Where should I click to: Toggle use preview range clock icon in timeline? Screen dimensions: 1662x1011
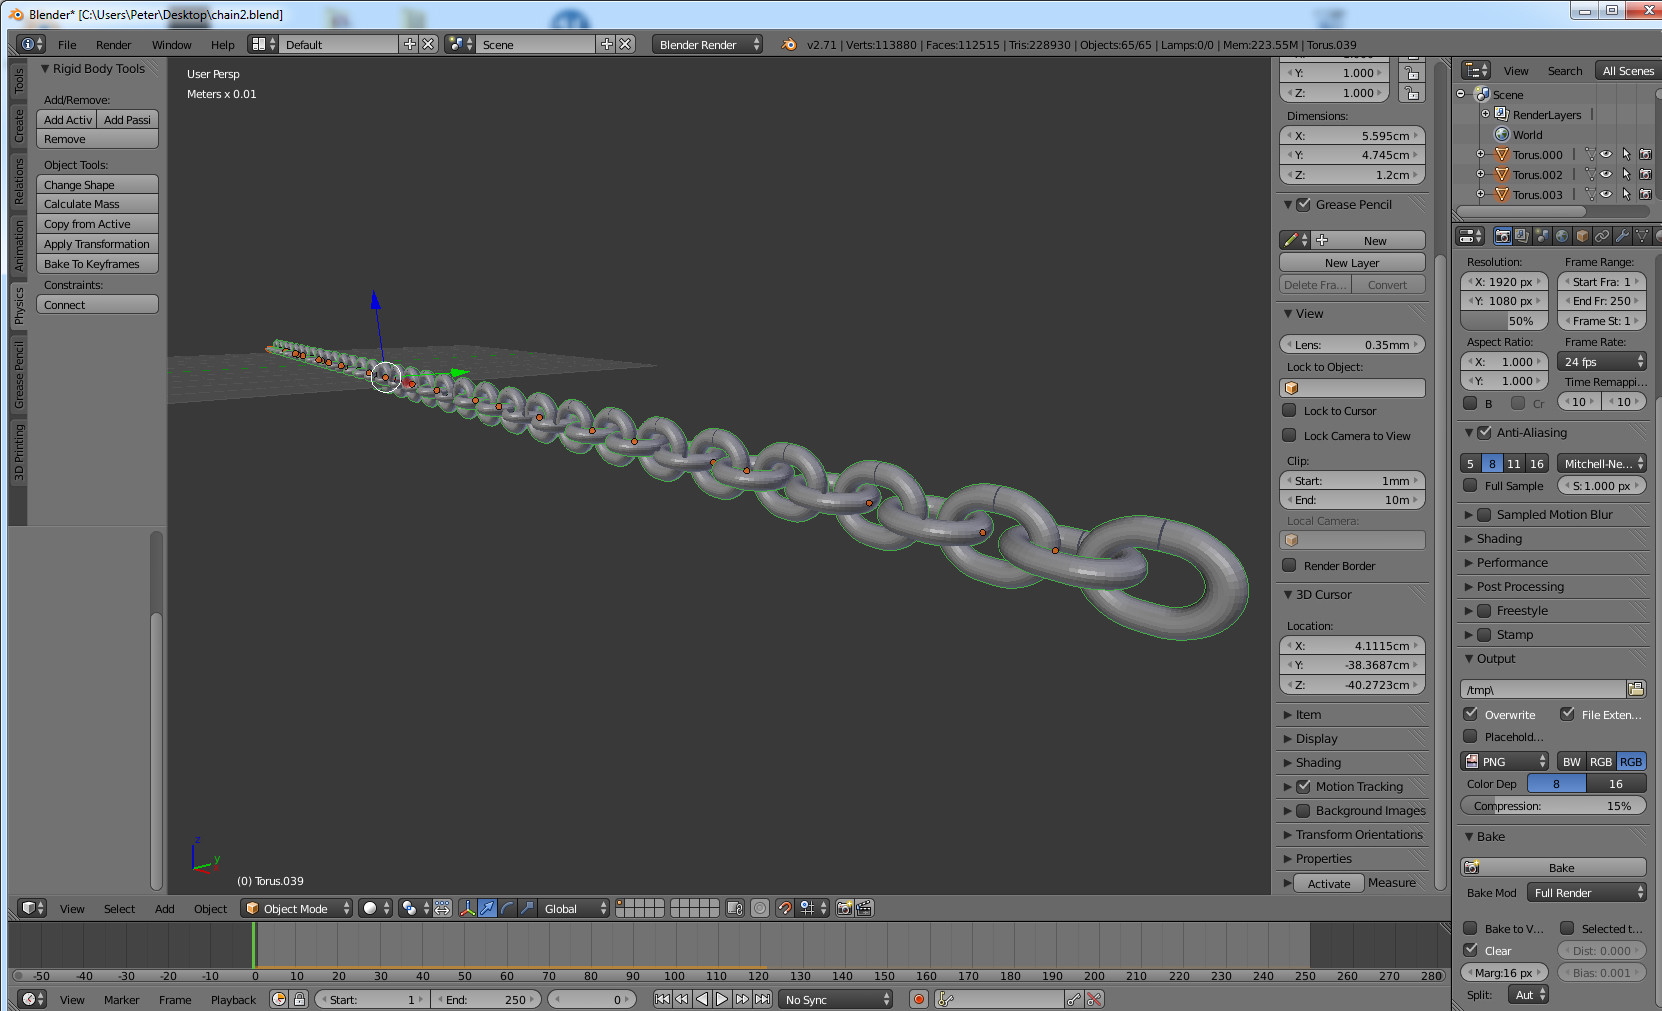click(279, 999)
